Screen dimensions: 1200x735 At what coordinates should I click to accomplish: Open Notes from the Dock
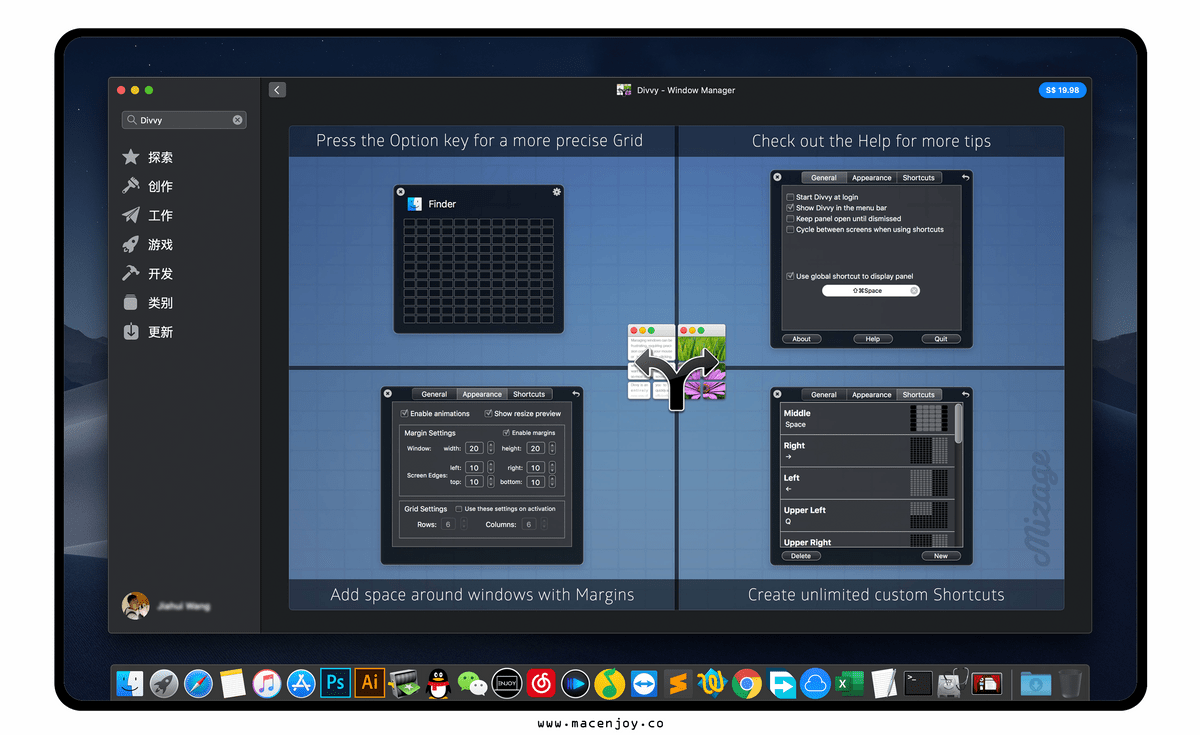pyautogui.click(x=232, y=684)
